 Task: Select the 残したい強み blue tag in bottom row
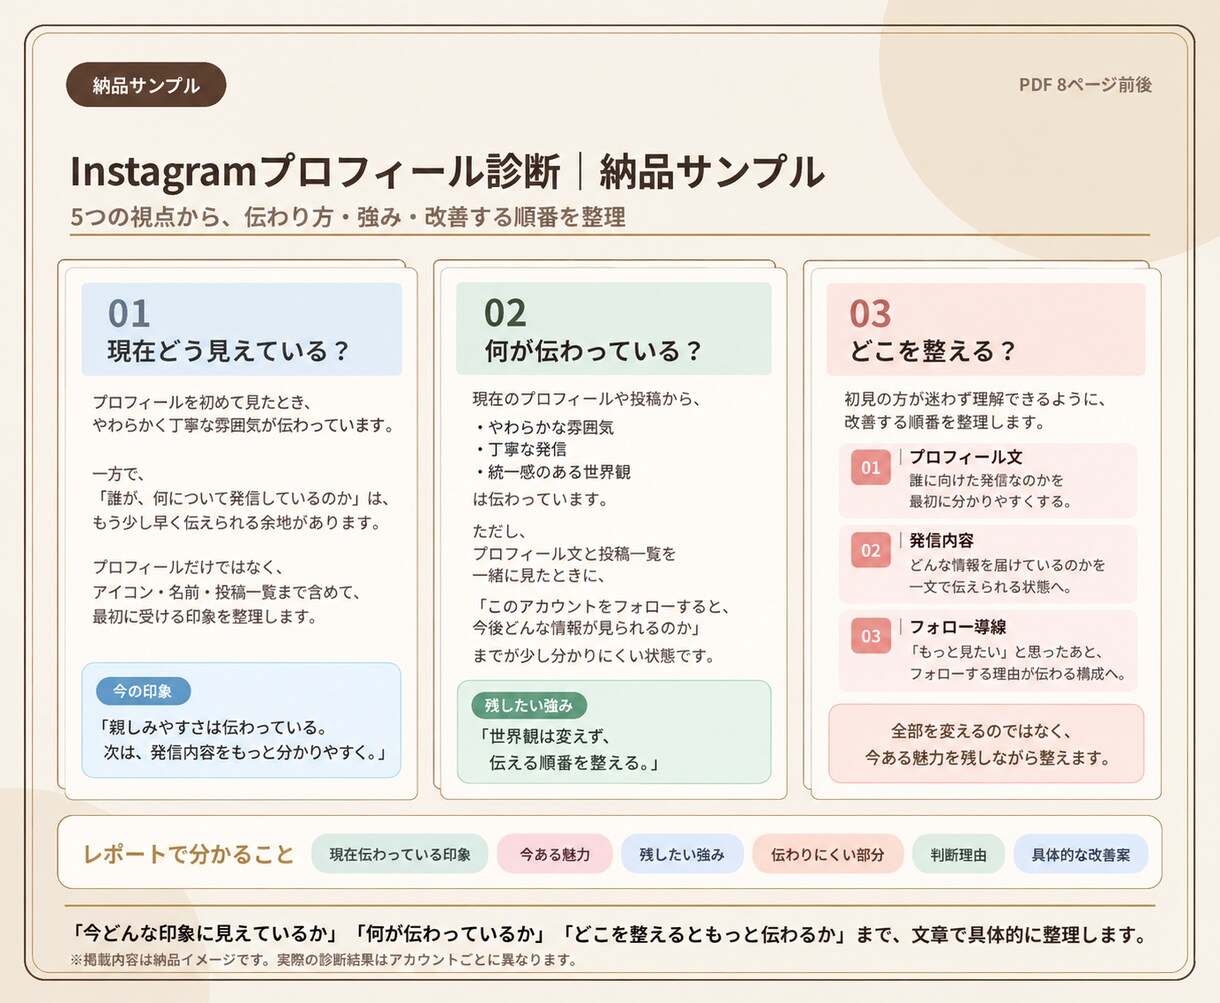(x=682, y=854)
